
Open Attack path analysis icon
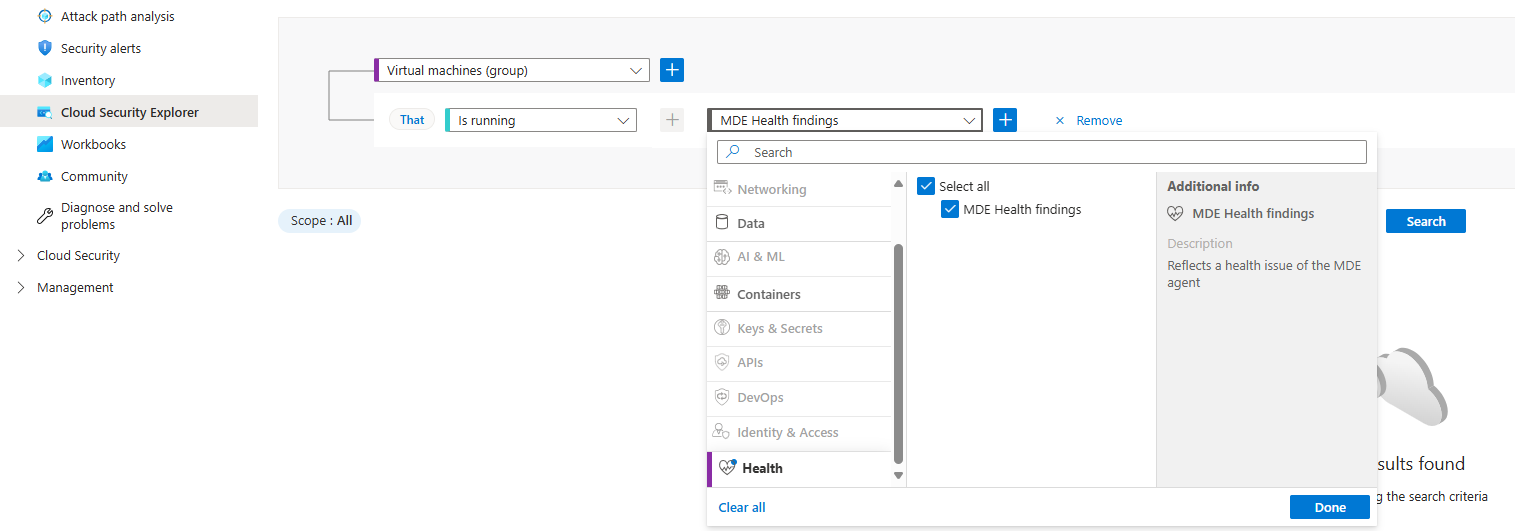(44, 16)
